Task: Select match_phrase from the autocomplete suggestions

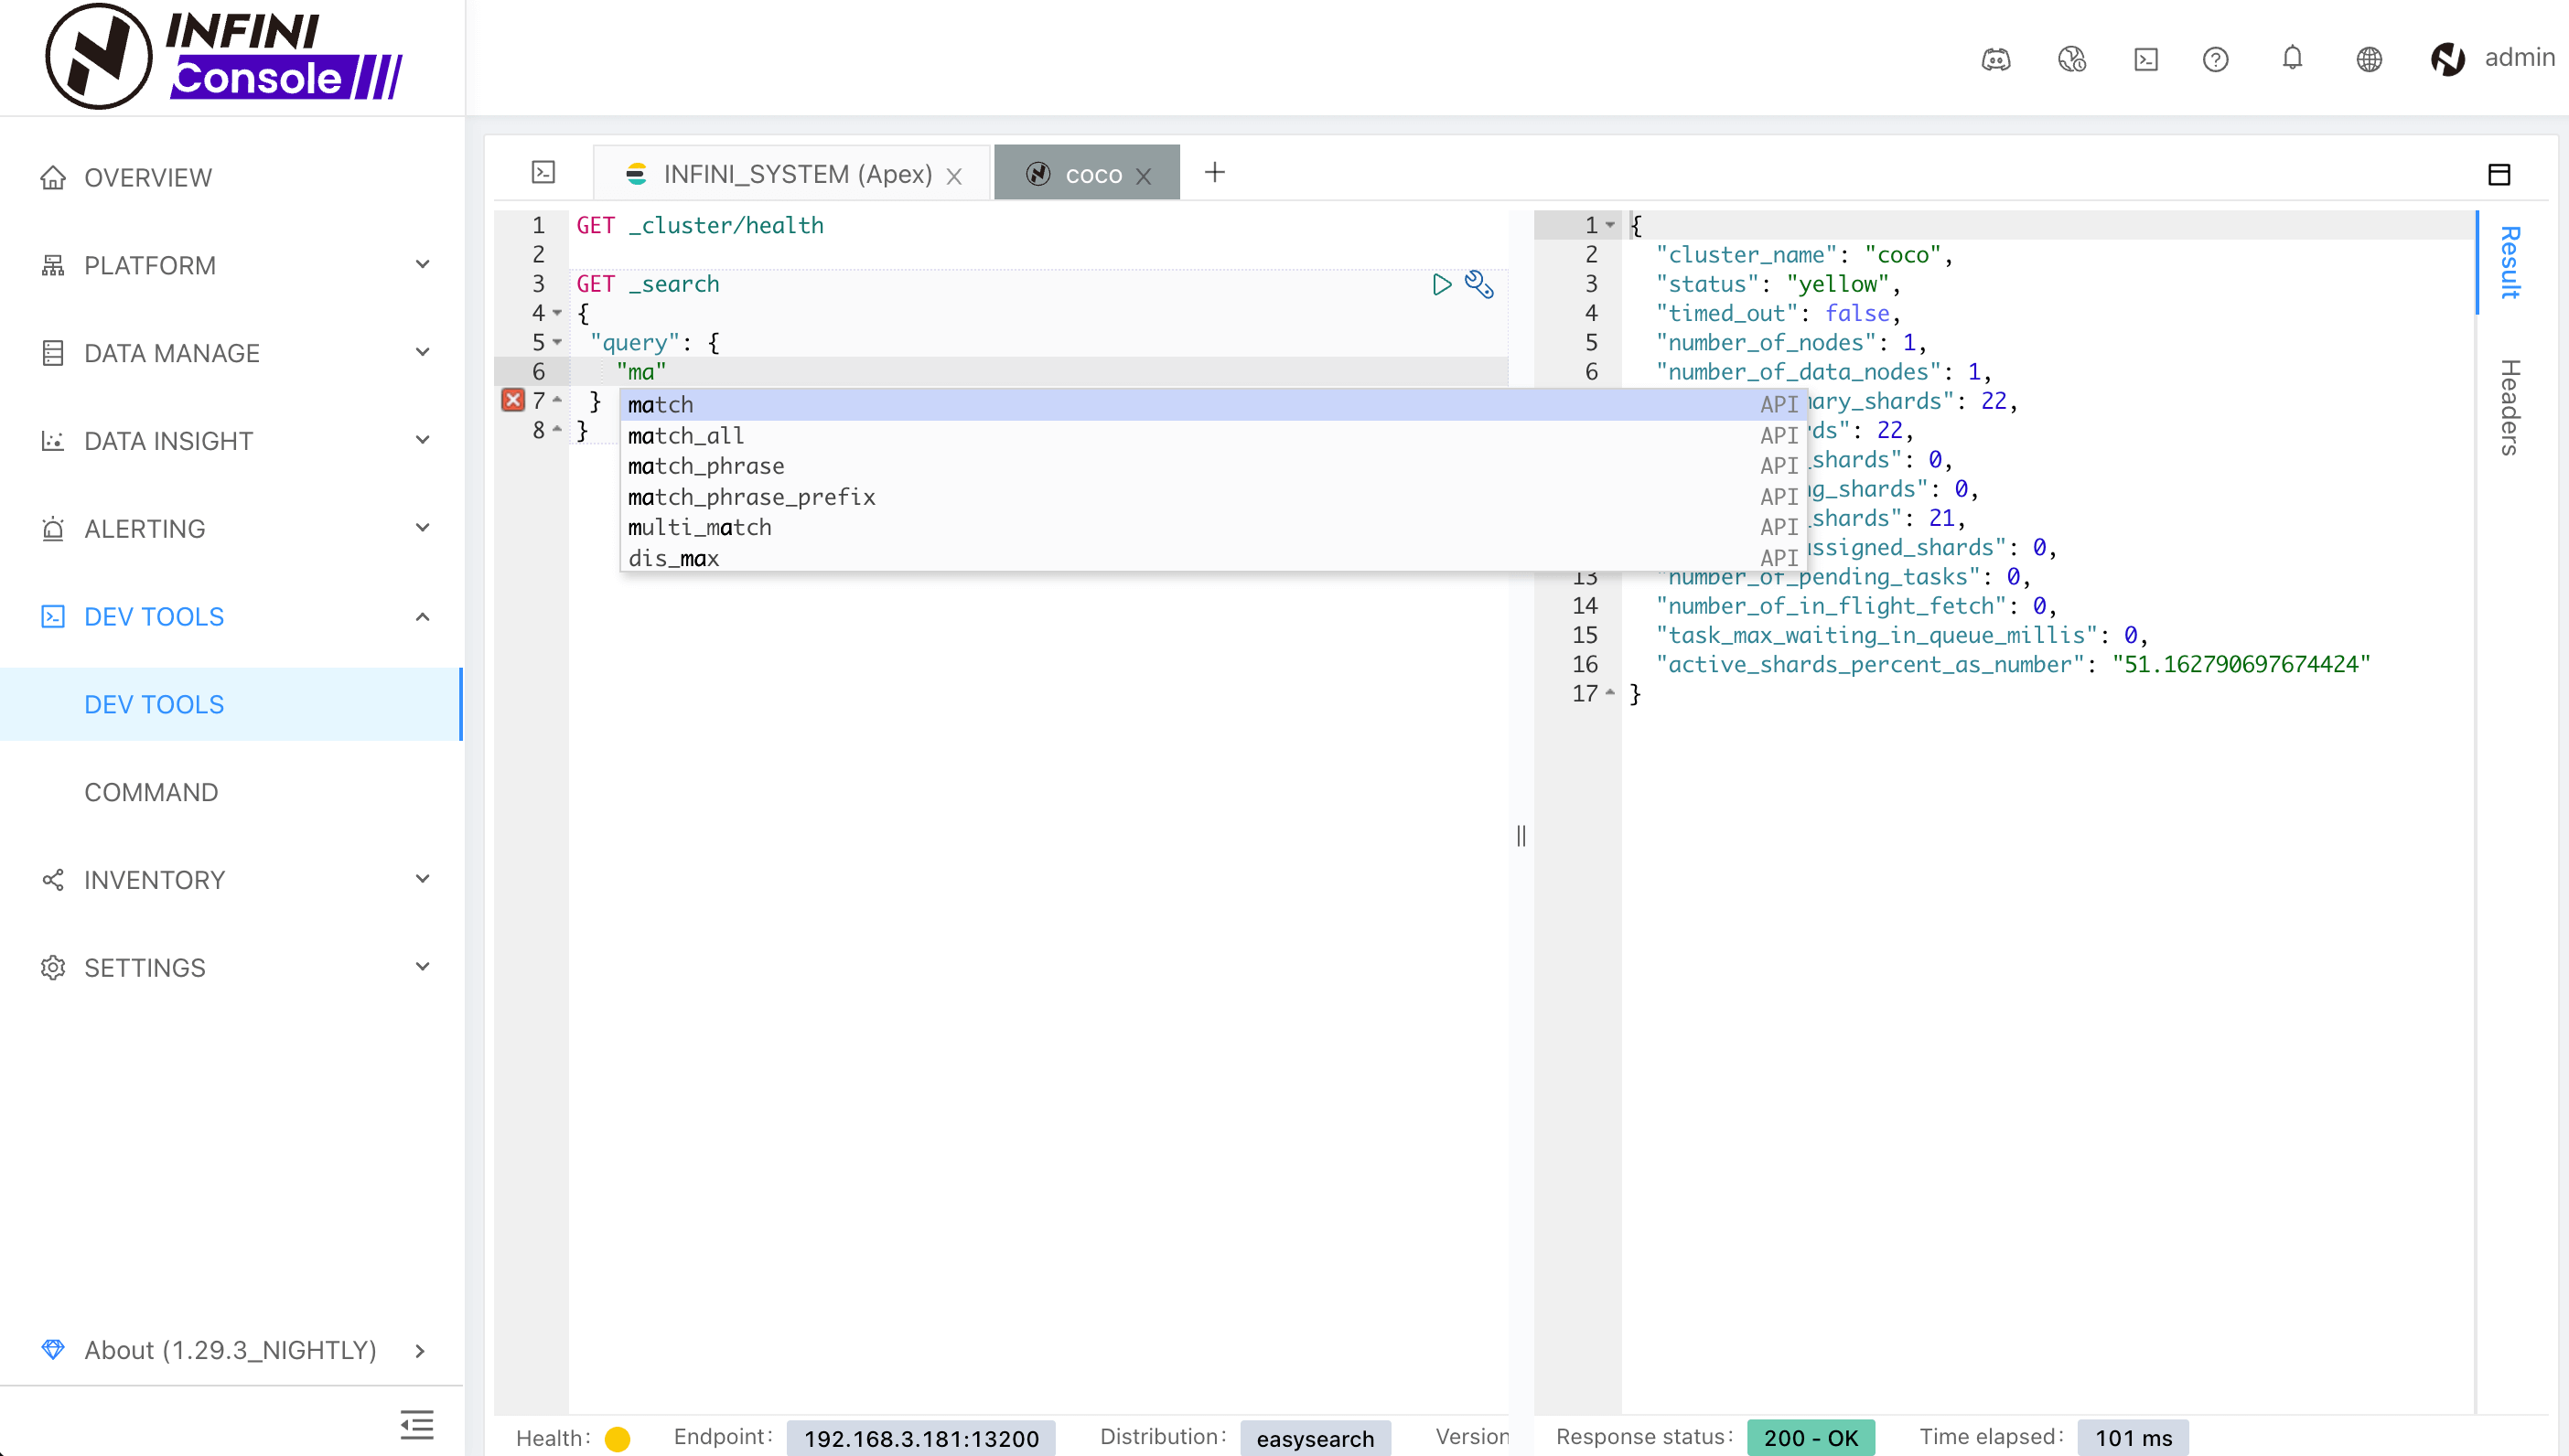Action: 706,466
